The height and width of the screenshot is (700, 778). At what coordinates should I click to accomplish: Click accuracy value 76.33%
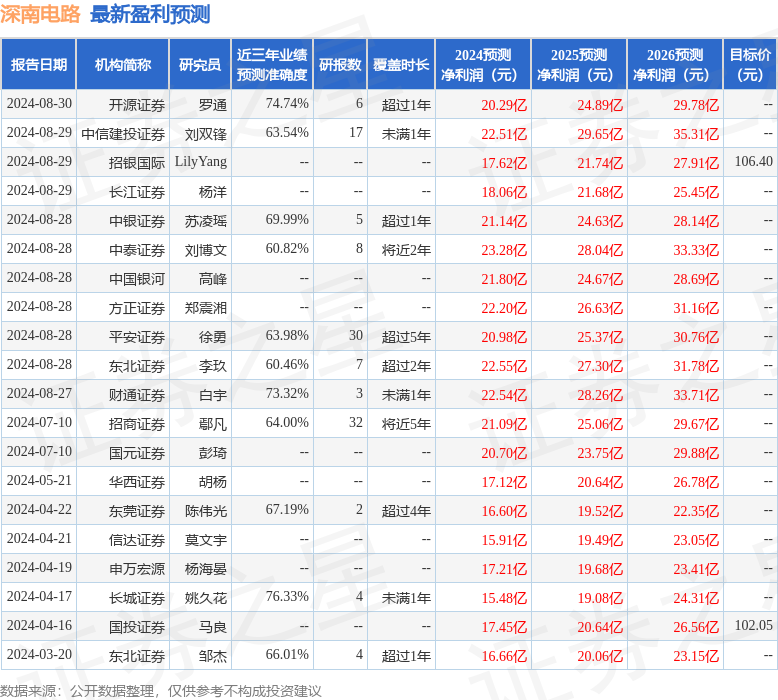pos(287,597)
